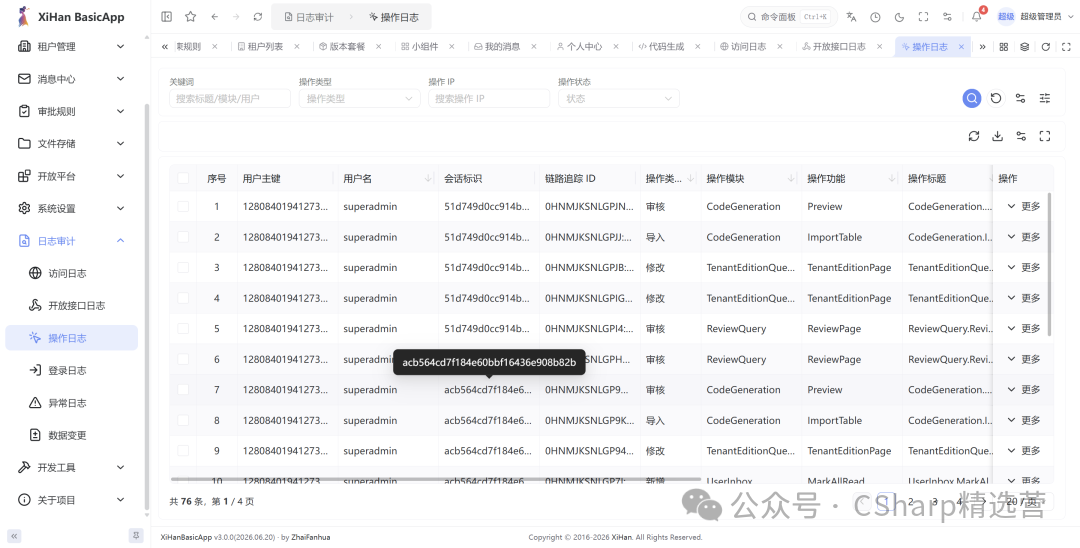Open 异常日志 in sidebar
This screenshot has height=548, width=1080.
click(x=72, y=403)
